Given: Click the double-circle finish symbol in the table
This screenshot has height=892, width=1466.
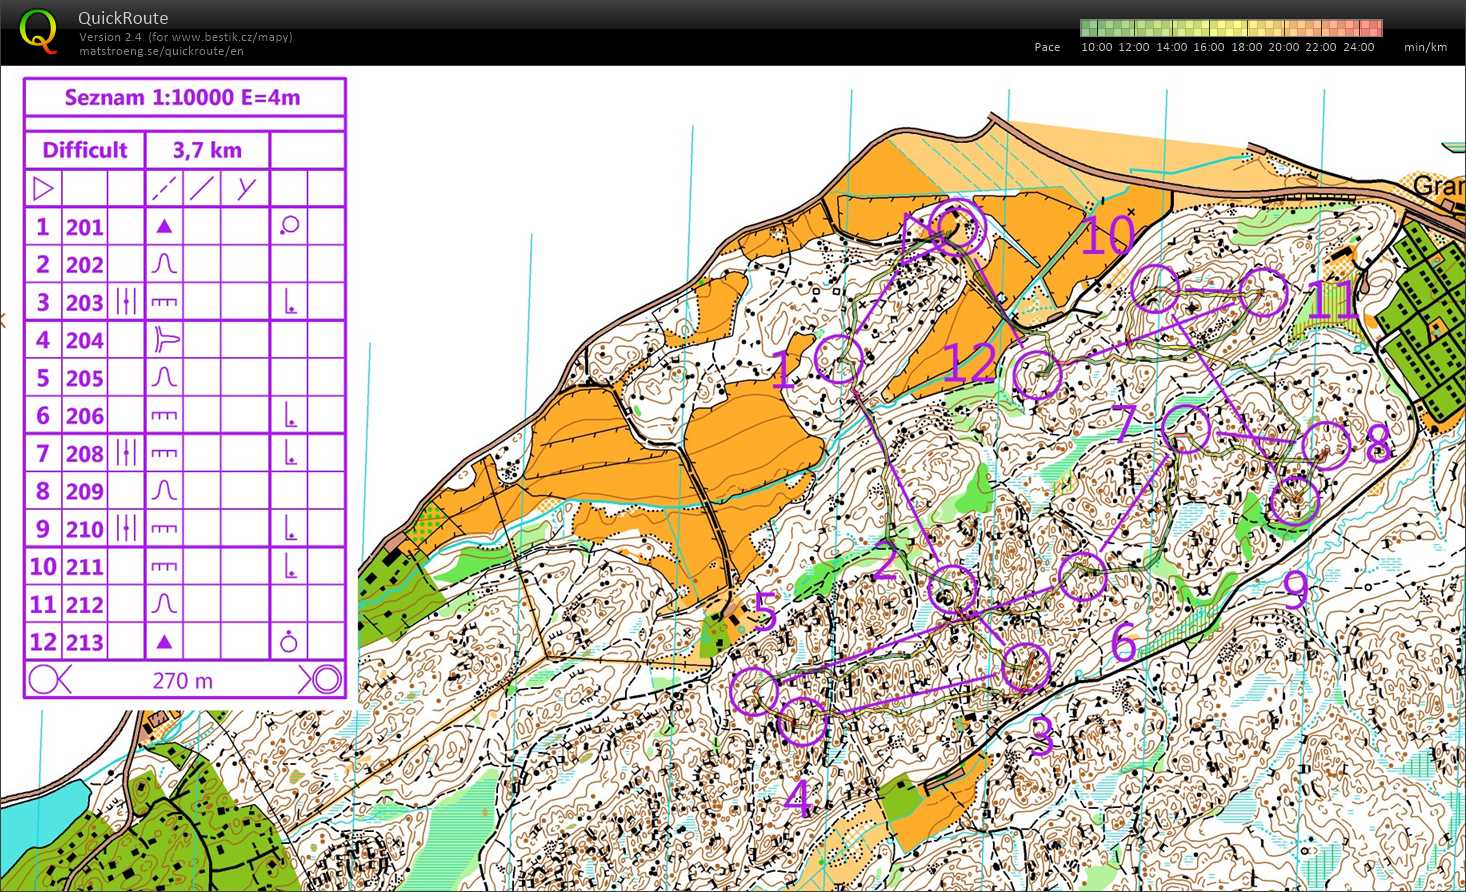Looking at the screenshot, I should [x=321, y=680].
